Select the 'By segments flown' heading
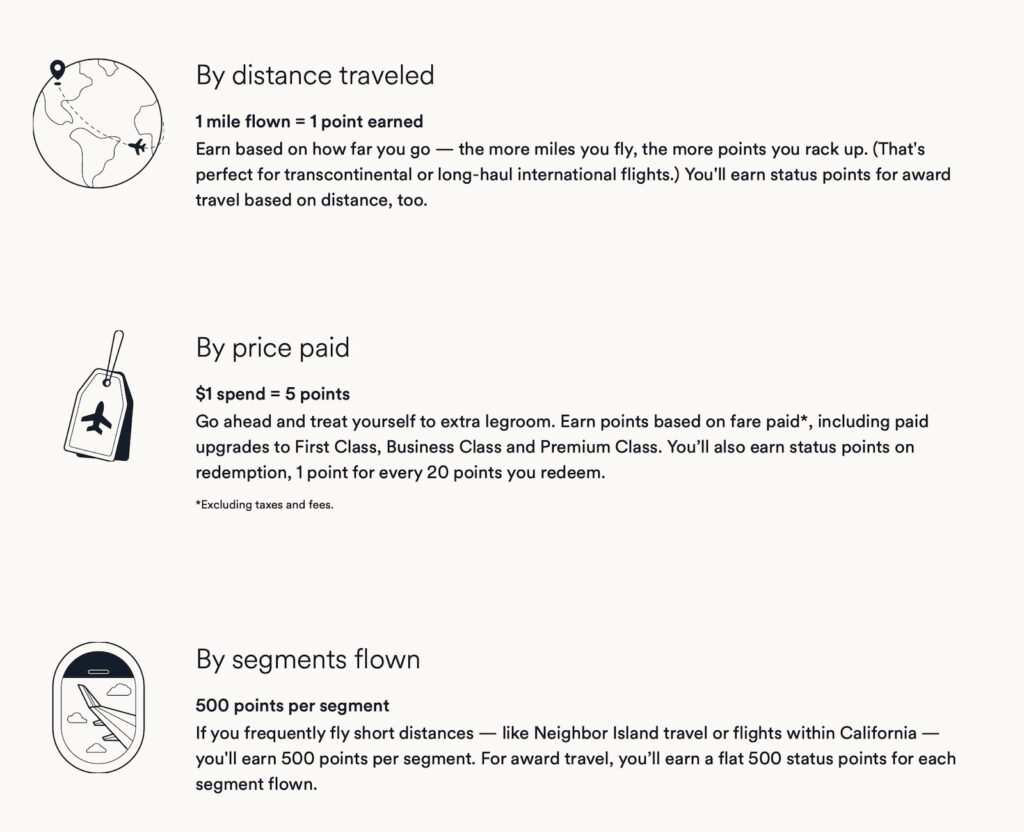 pos(308,659)
